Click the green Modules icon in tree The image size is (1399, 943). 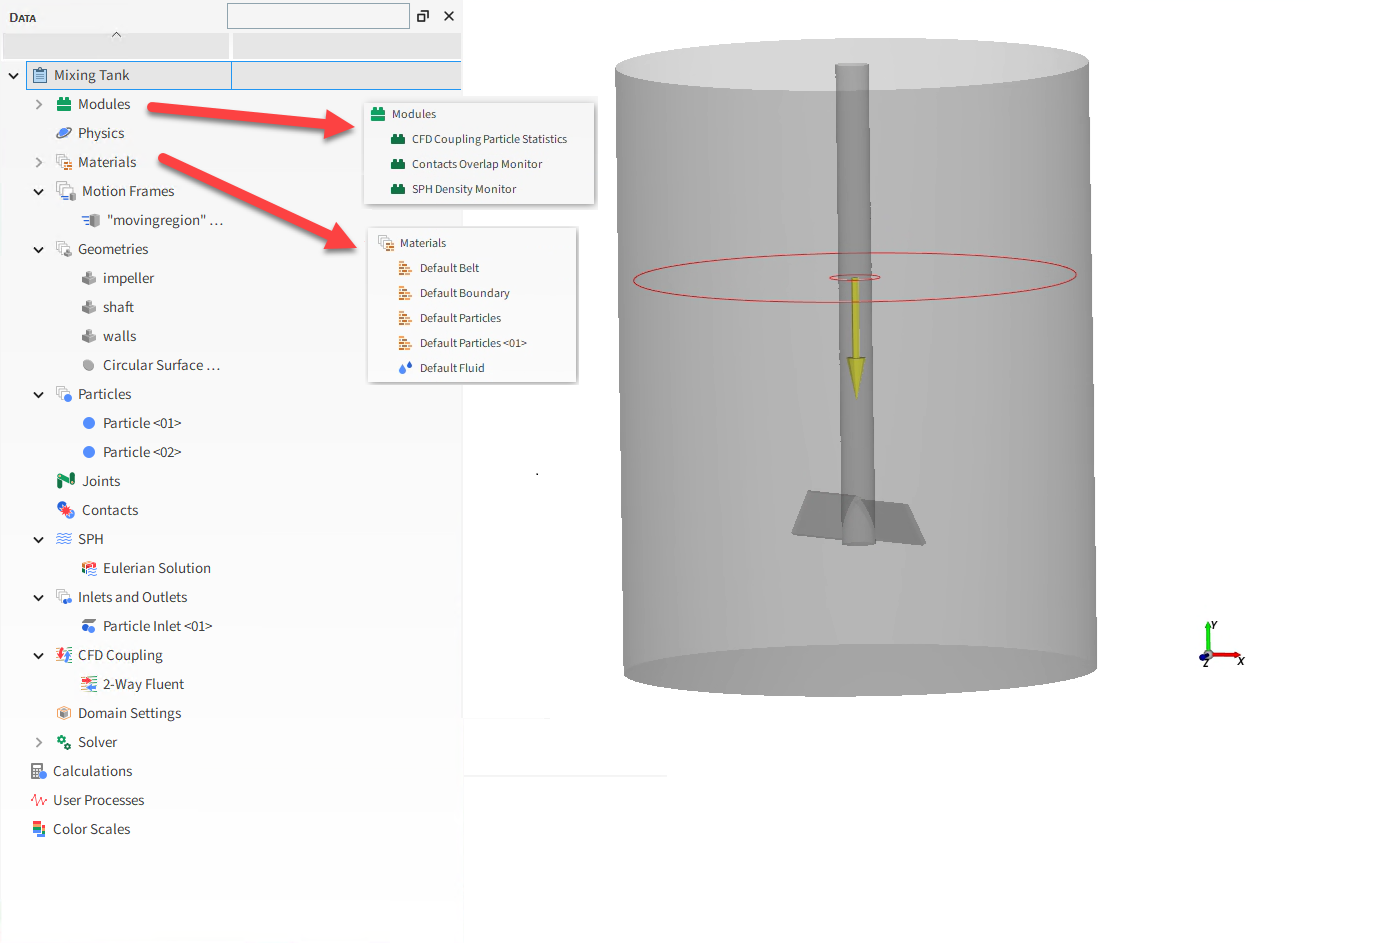click(64, 104)
